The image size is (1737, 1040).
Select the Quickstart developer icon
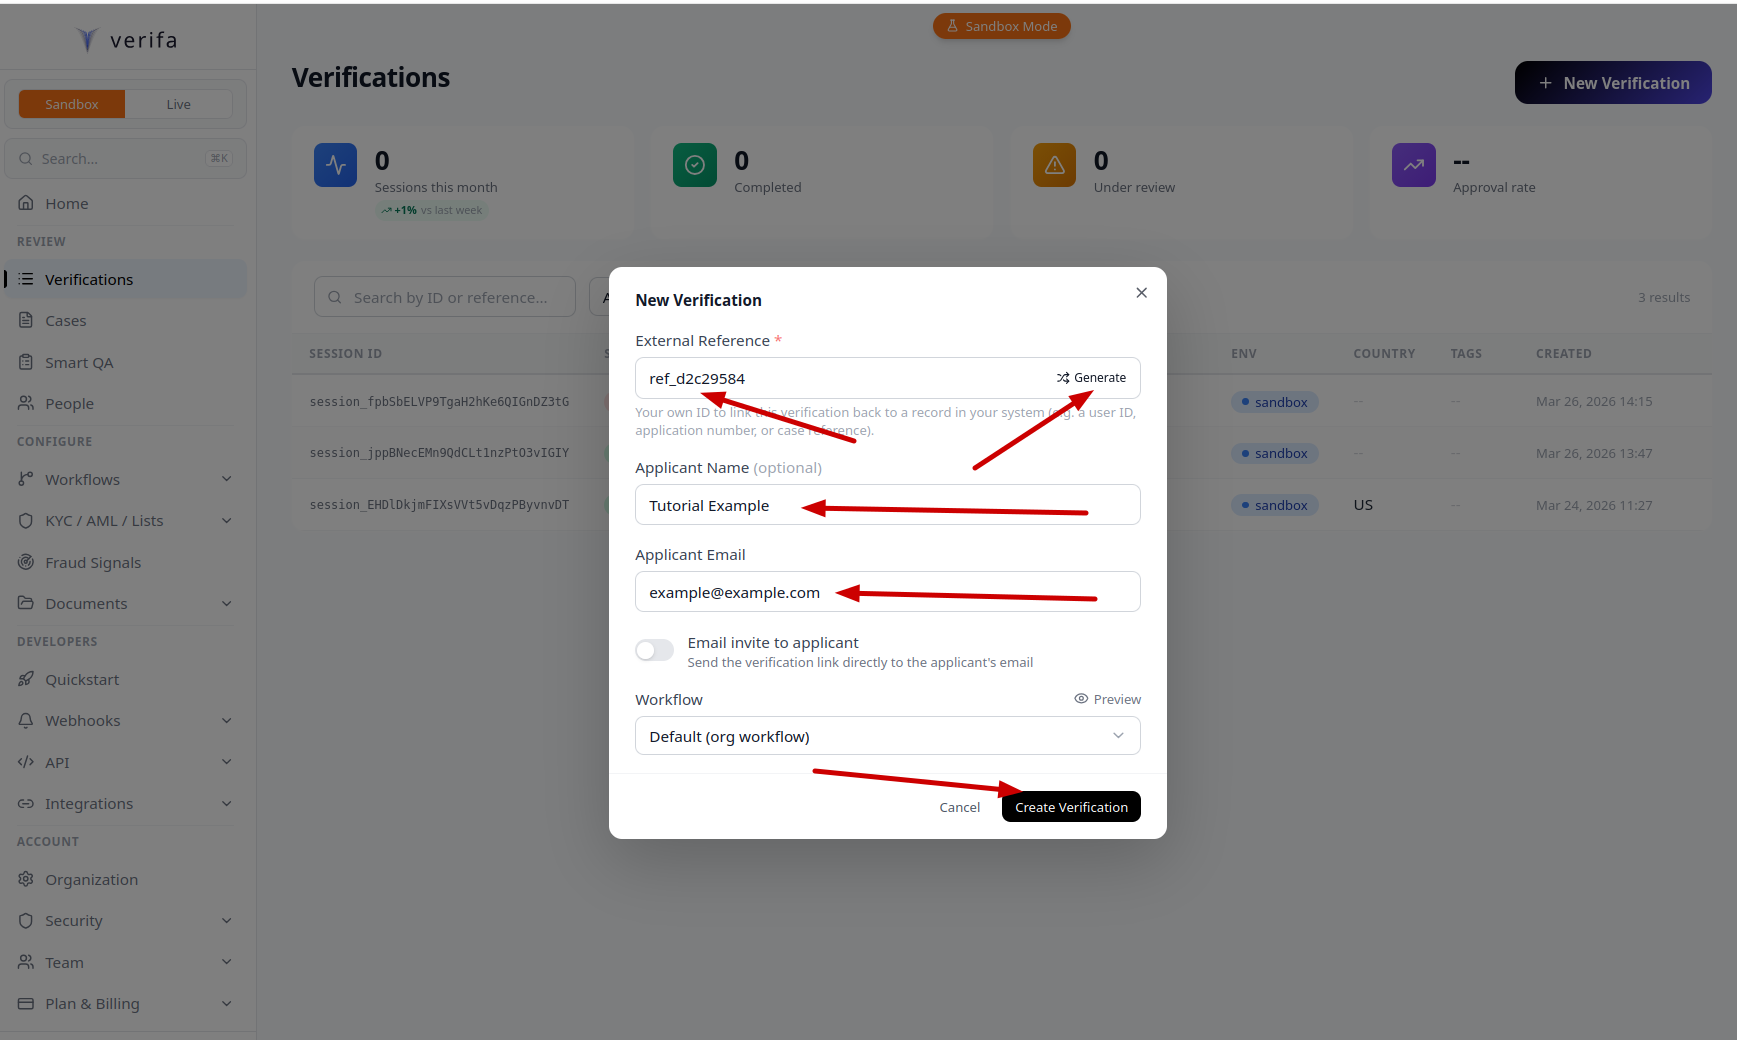(26, 679)
